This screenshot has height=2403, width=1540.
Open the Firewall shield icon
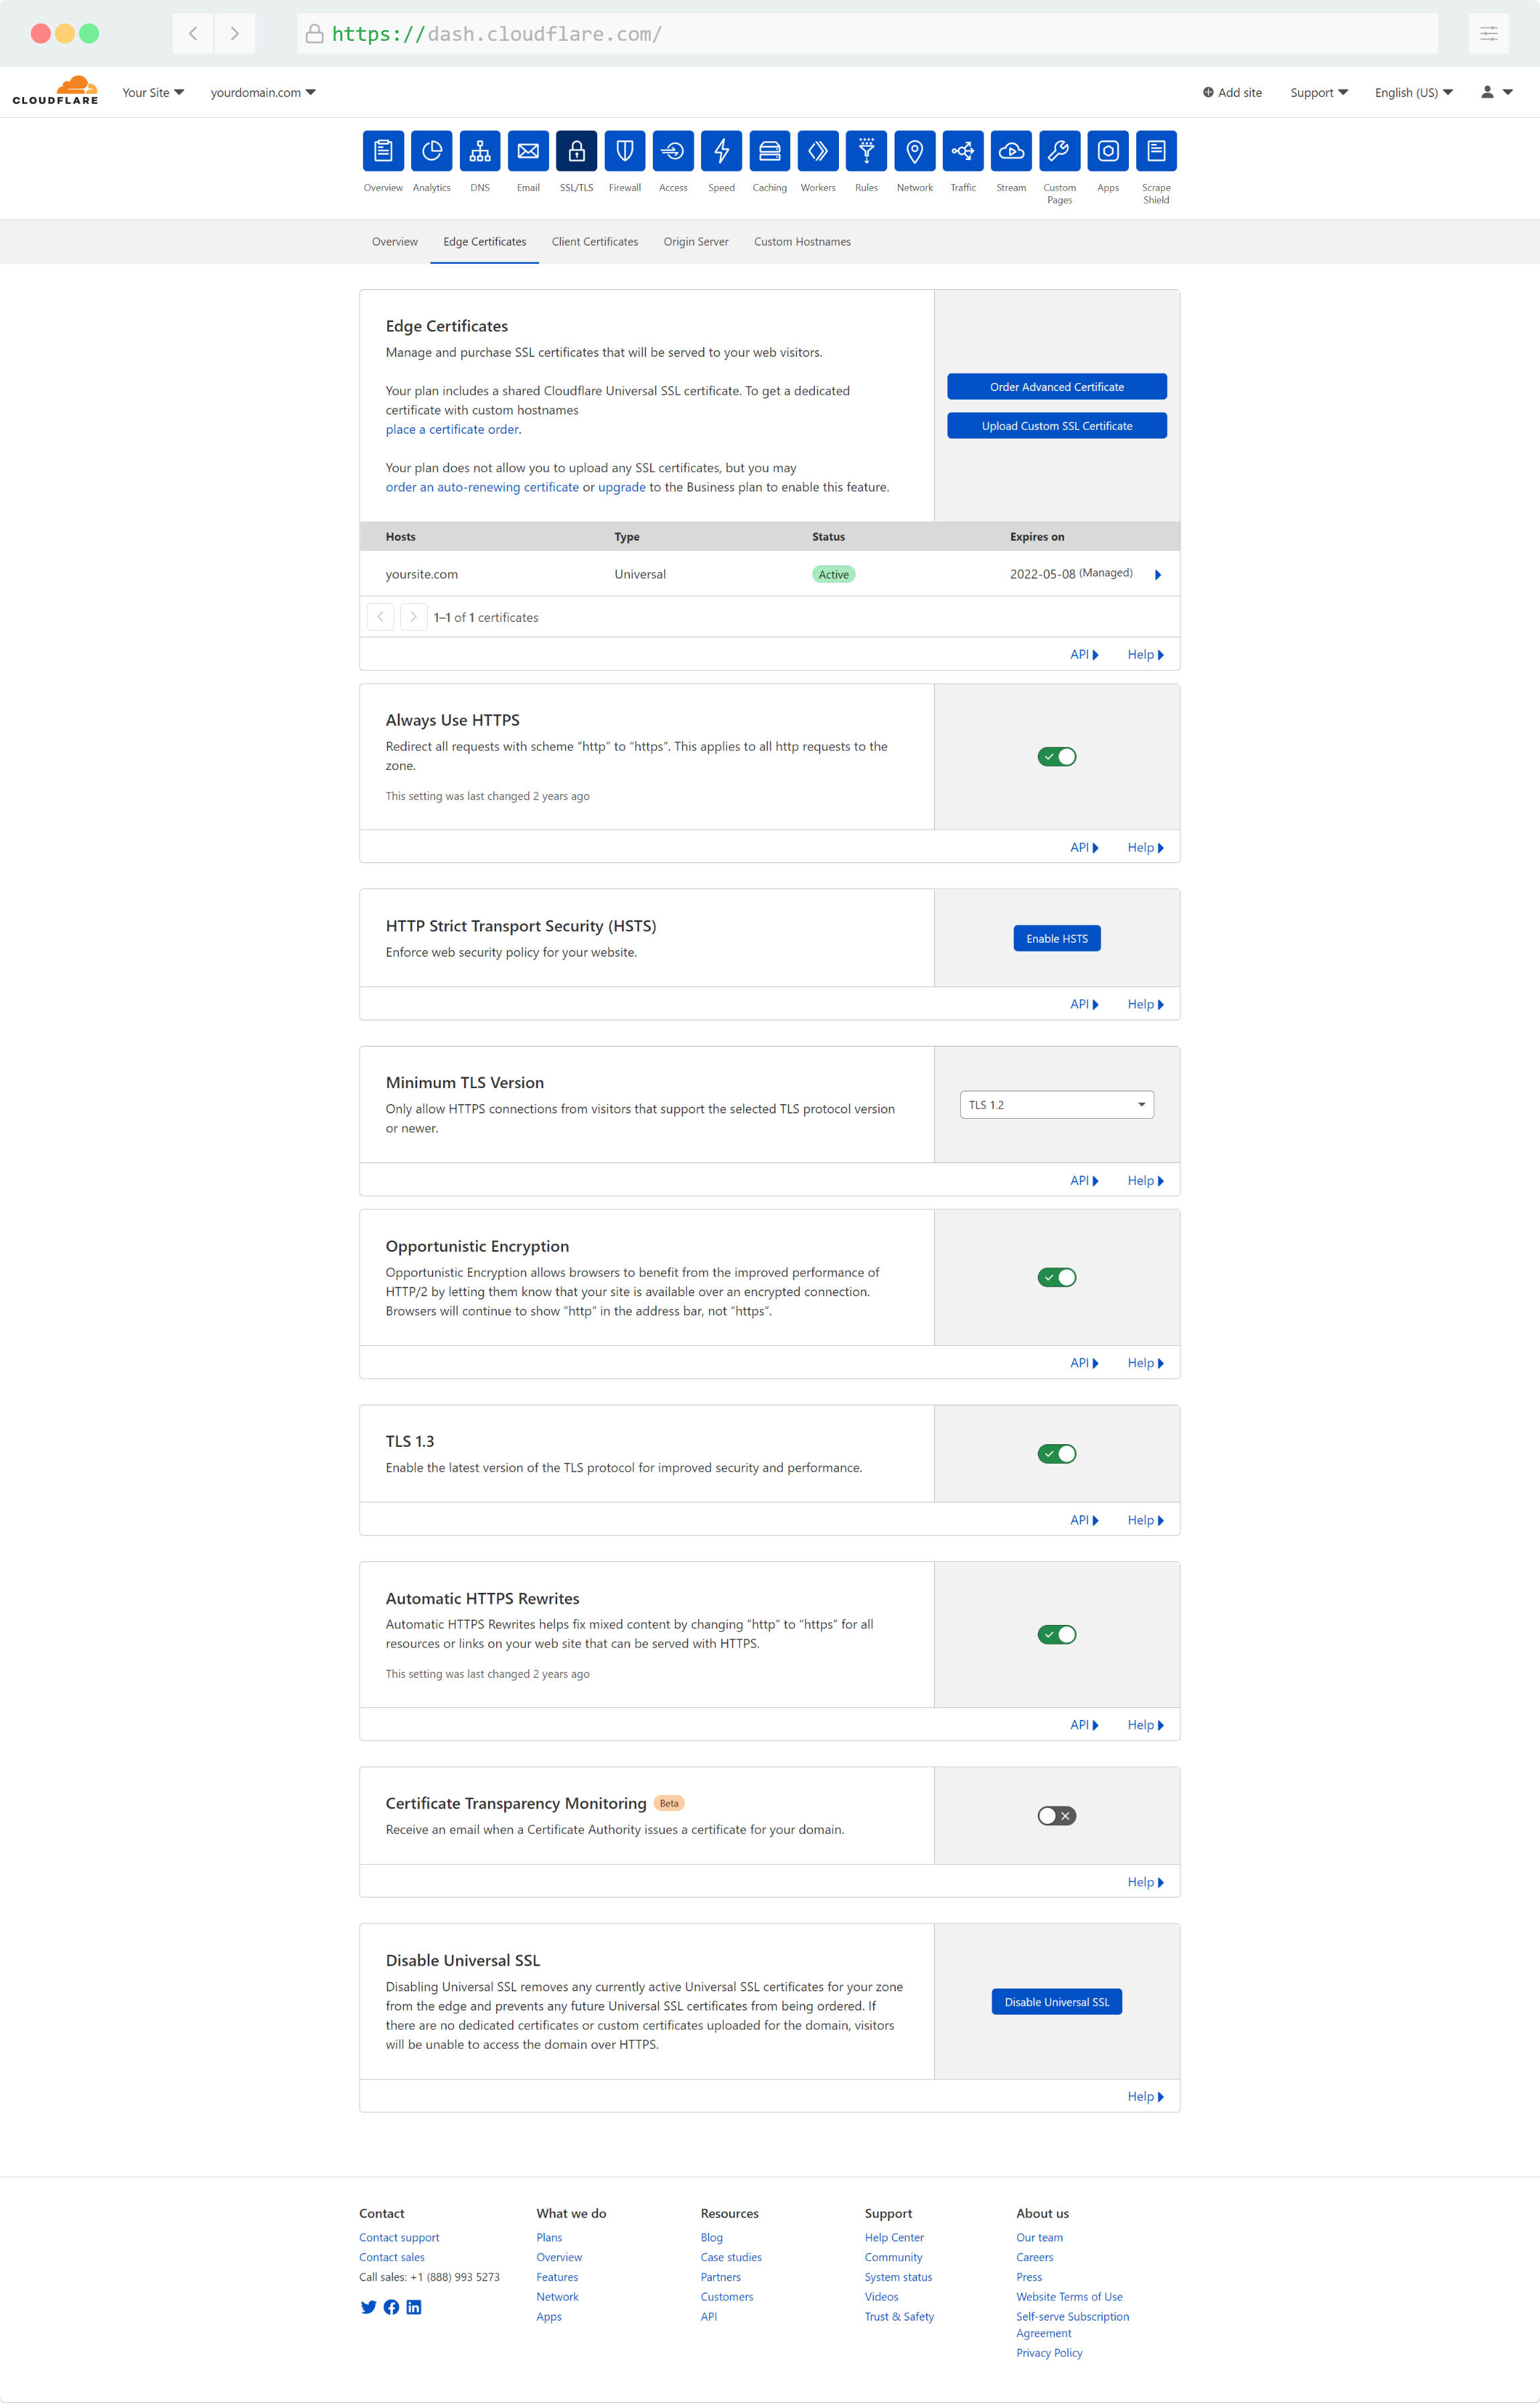(x=625, y=151)
